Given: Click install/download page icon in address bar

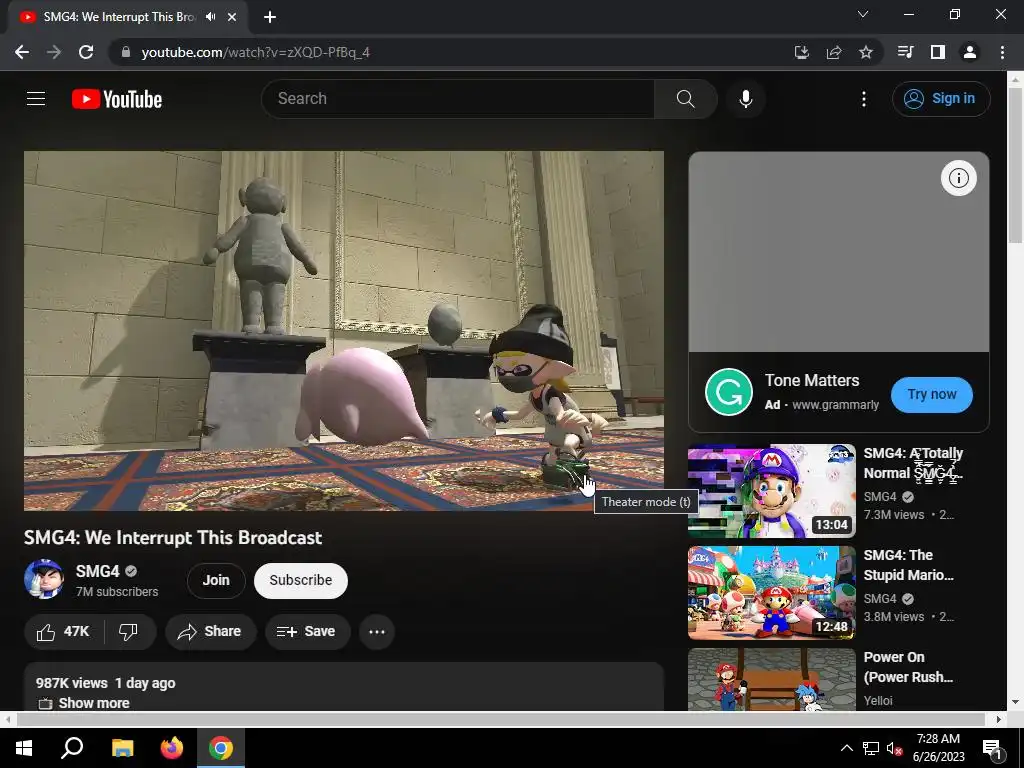Looking at the screenshot, I should click(801, 52).
